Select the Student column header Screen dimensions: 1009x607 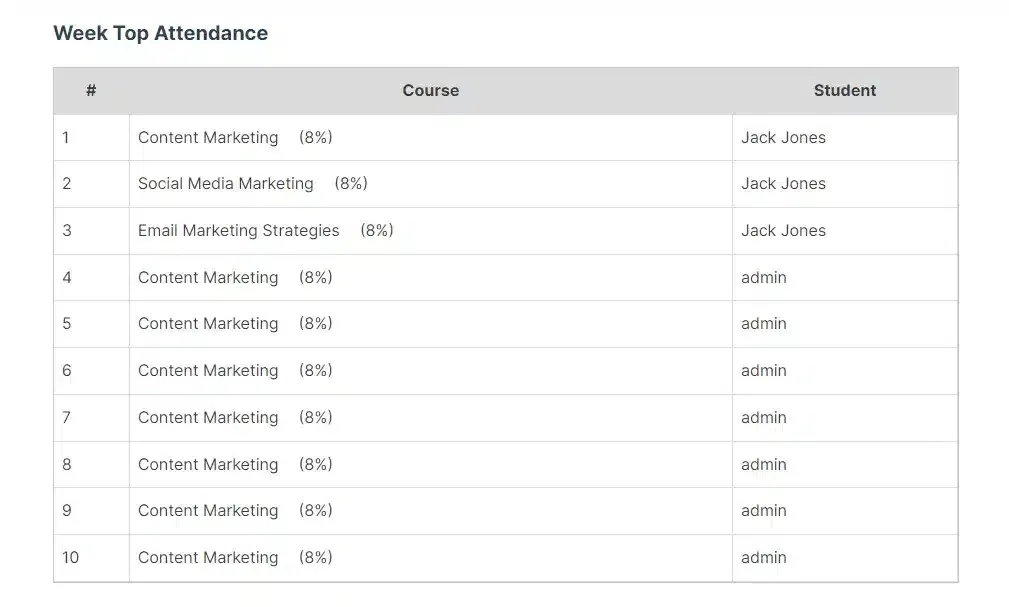[x=844, y=90]
